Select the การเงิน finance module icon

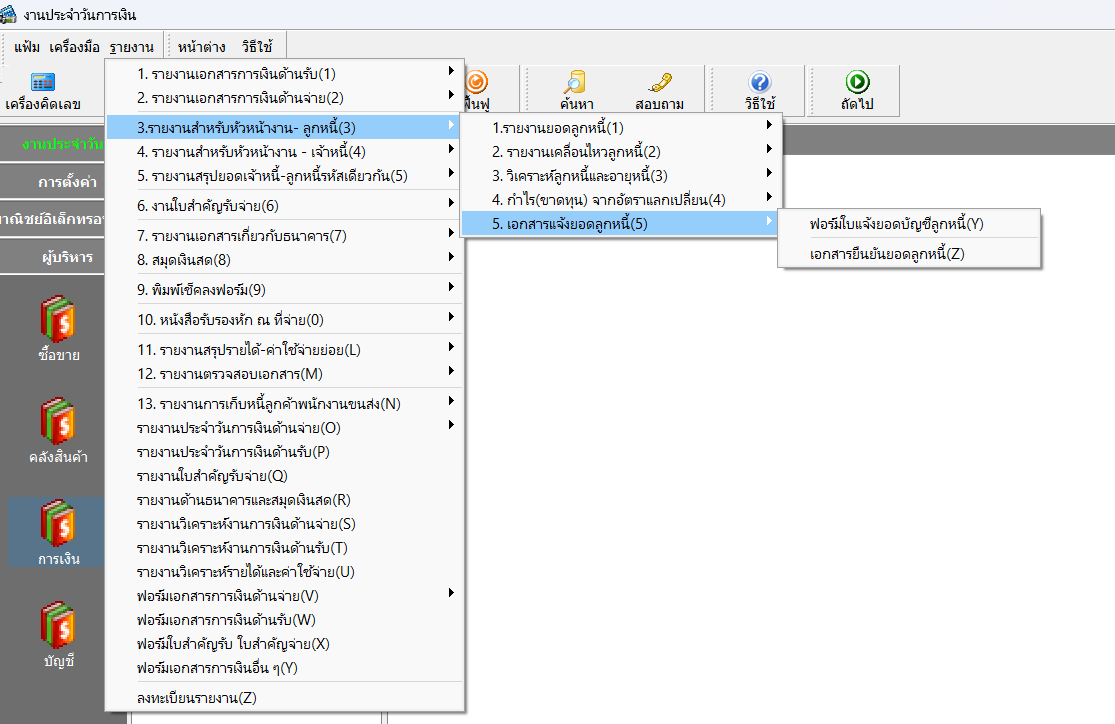coord(57,533)
